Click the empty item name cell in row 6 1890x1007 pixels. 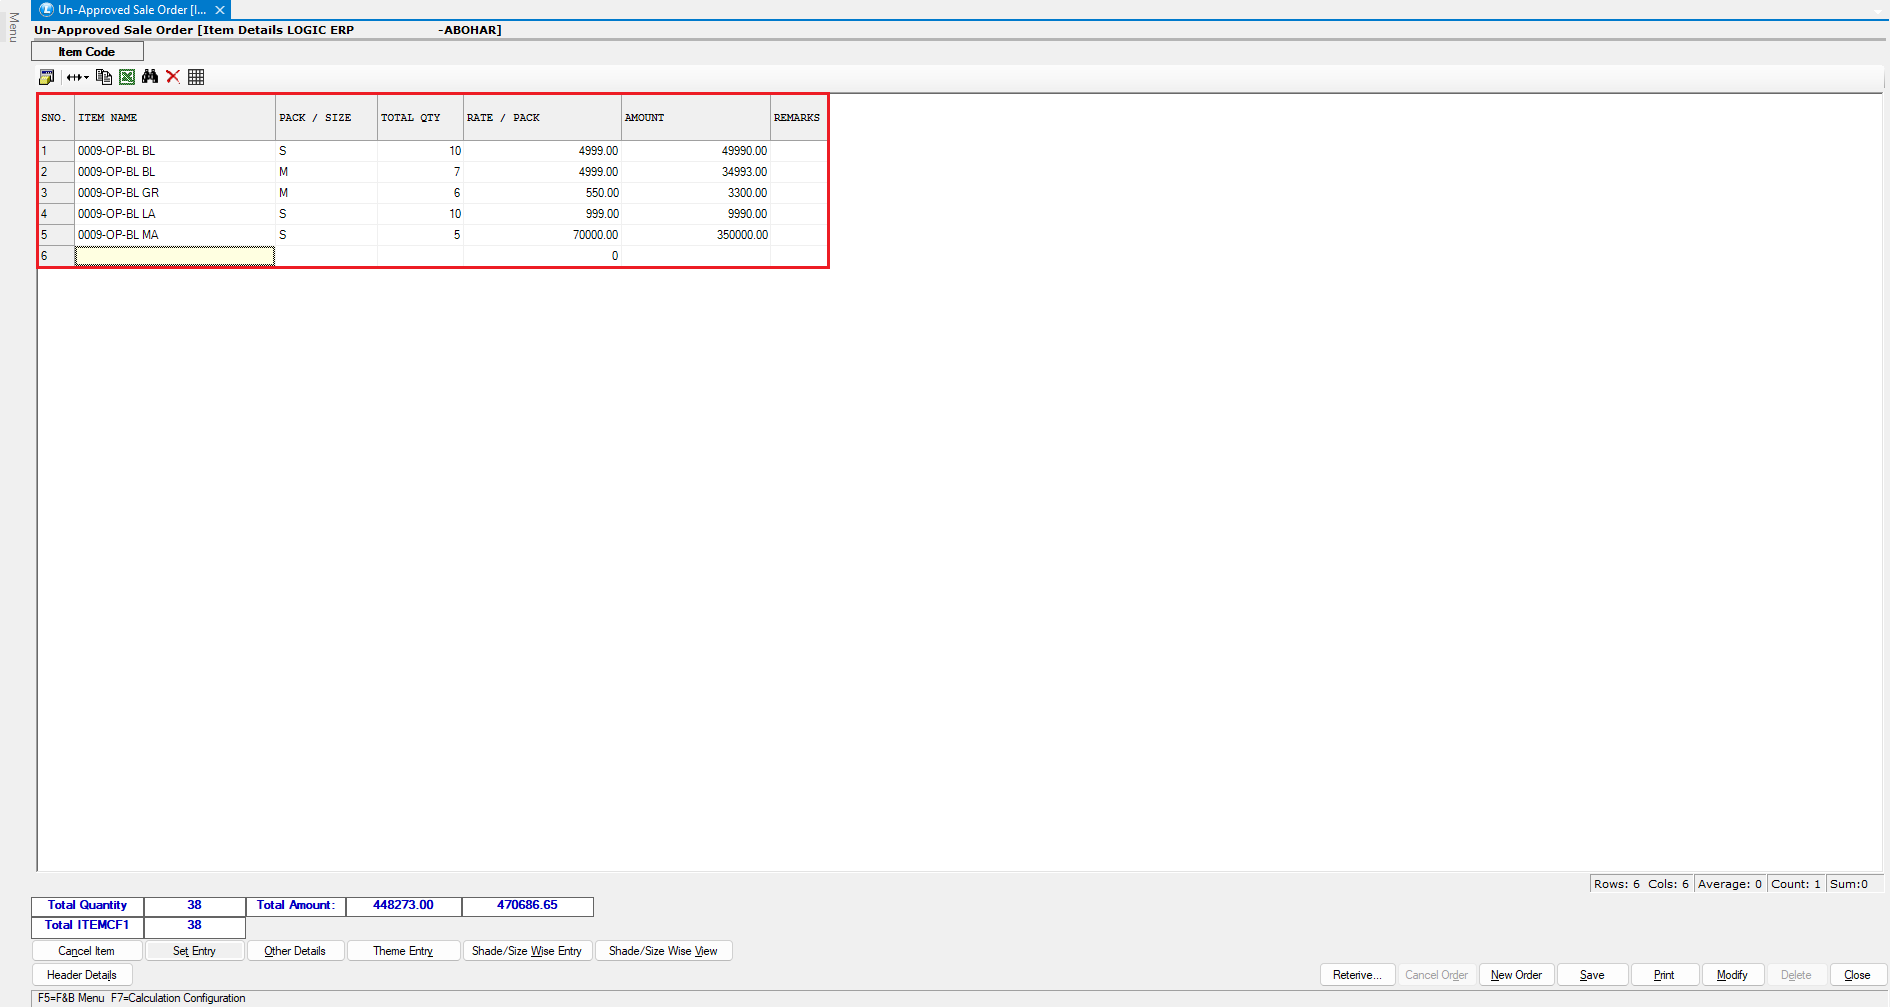[175, 256]
